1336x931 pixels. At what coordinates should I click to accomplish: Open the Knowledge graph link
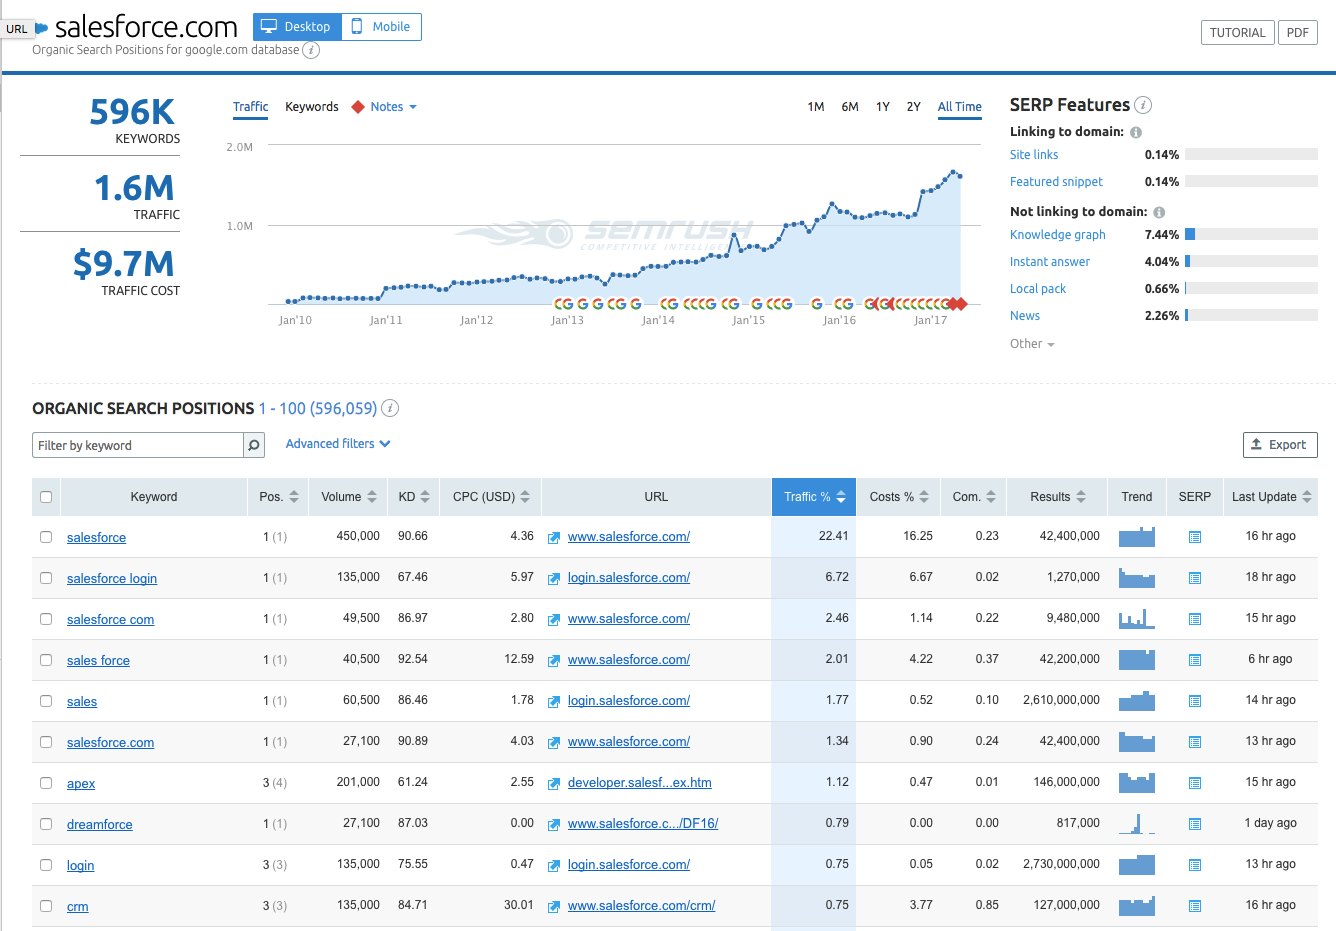(1057, 235)
